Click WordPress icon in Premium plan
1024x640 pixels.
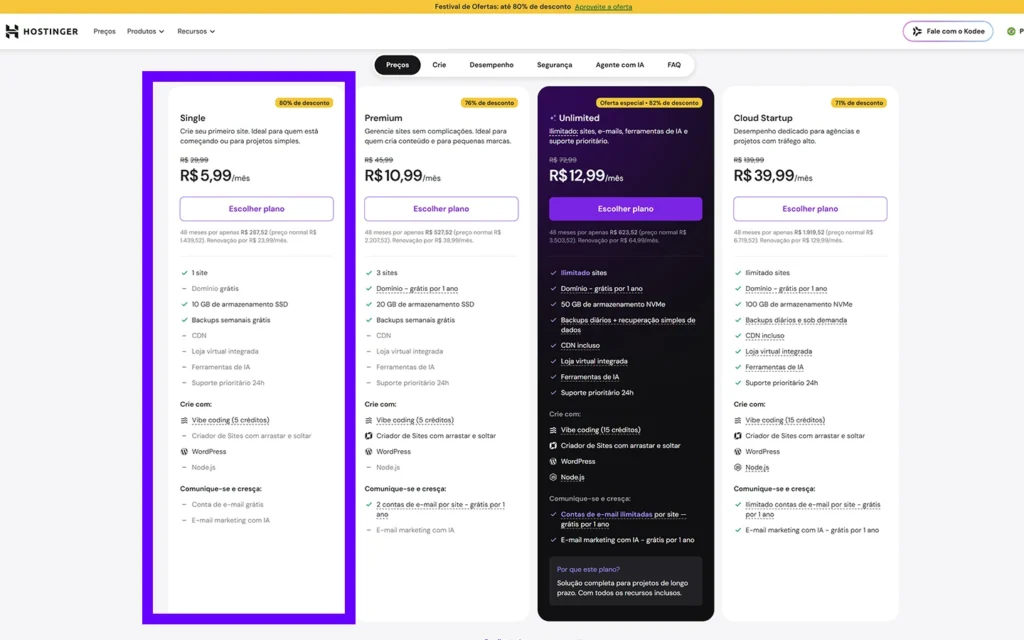pyautogui.click(x=368, y=452)
